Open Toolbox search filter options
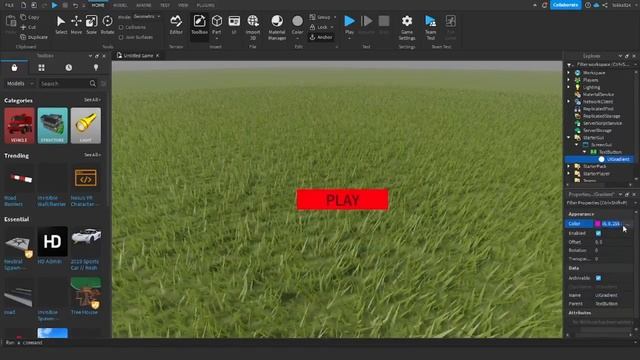 pyautogui.click(x=103, y=83)
